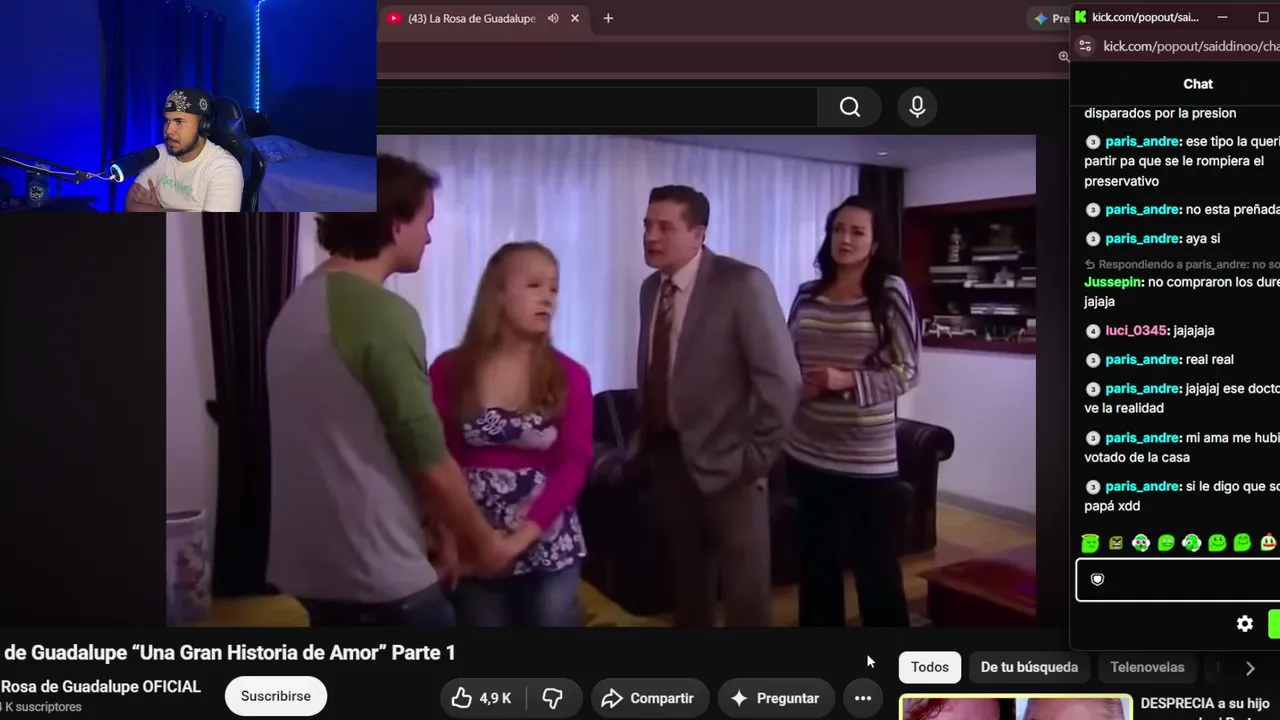
Task: Insert the sixth green emote, the wide-smile one
Action: point(1217,543)
